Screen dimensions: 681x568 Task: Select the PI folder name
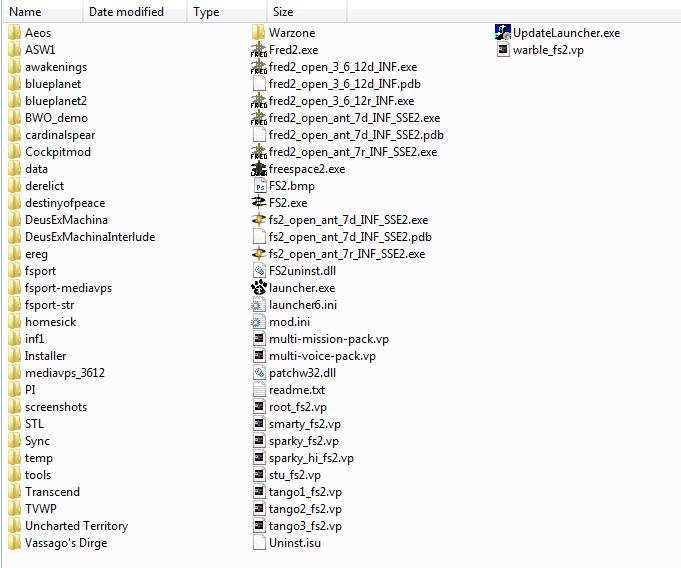tap(30, 390)
